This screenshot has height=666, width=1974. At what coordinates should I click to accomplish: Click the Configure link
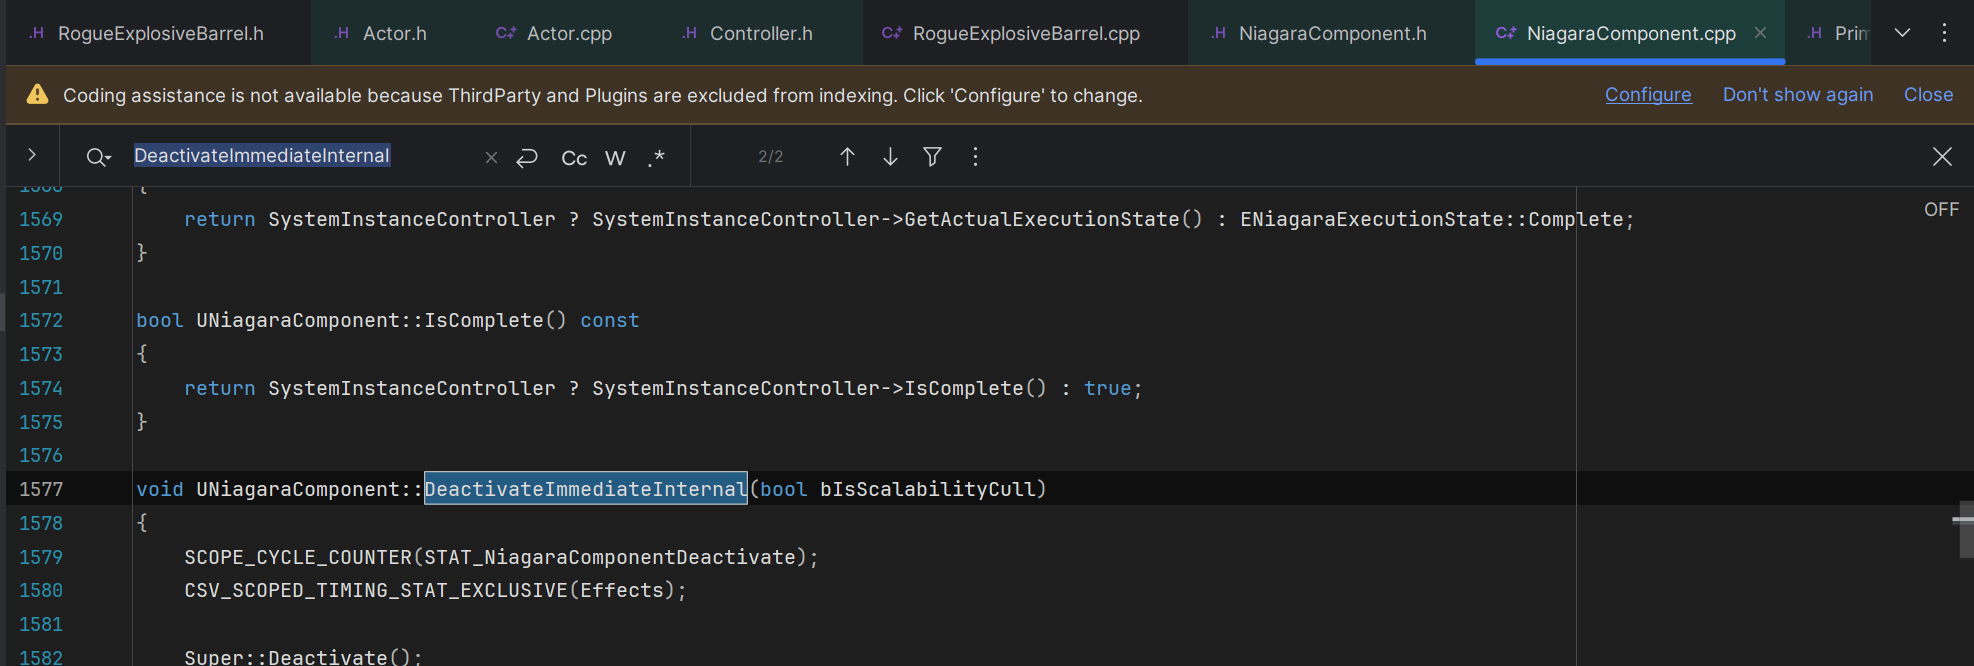pyautogui.click(x=1648, y=94)
